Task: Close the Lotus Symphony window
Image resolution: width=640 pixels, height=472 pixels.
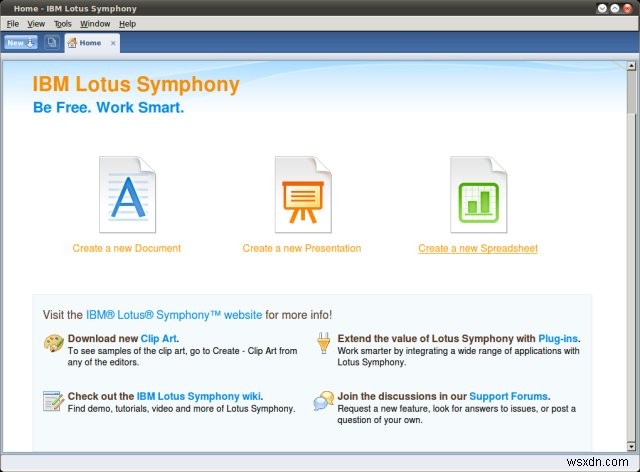Action: coord(627,8)
